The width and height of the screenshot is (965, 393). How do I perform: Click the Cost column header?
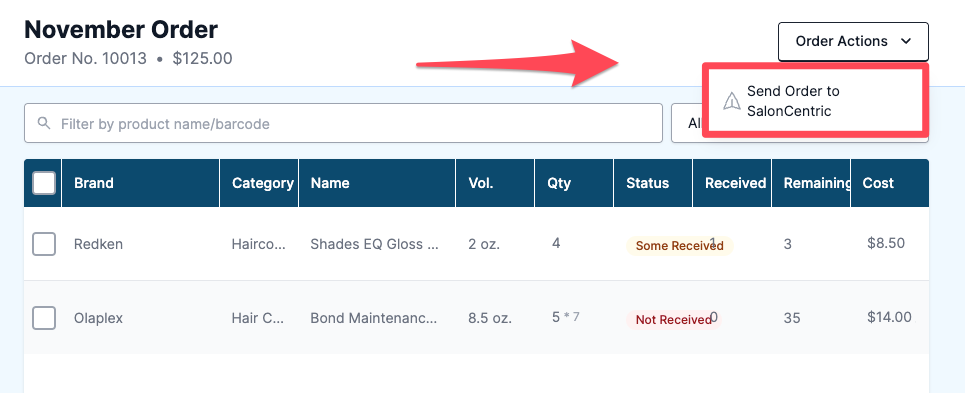878,183
